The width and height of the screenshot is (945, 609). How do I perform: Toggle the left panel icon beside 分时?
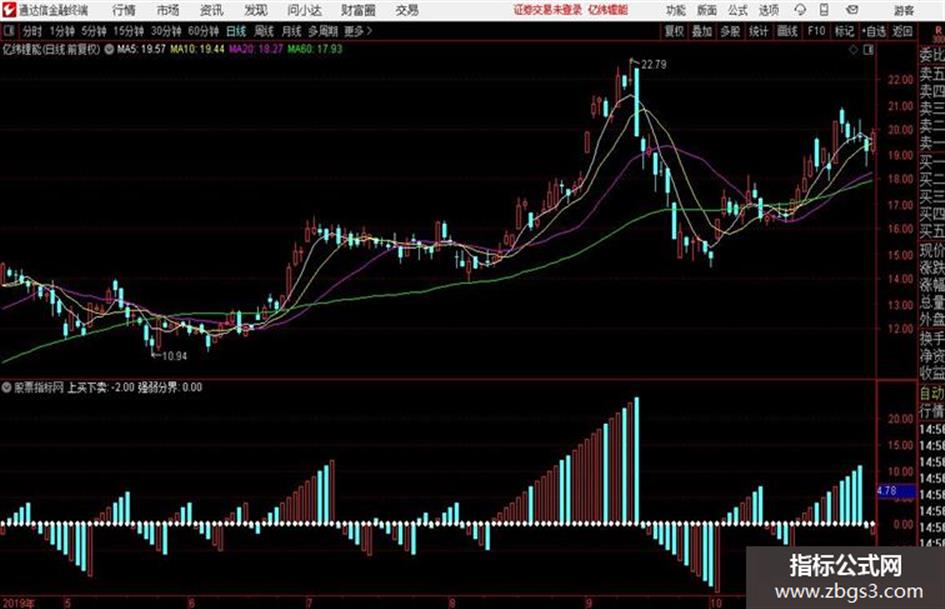[9, 31]
